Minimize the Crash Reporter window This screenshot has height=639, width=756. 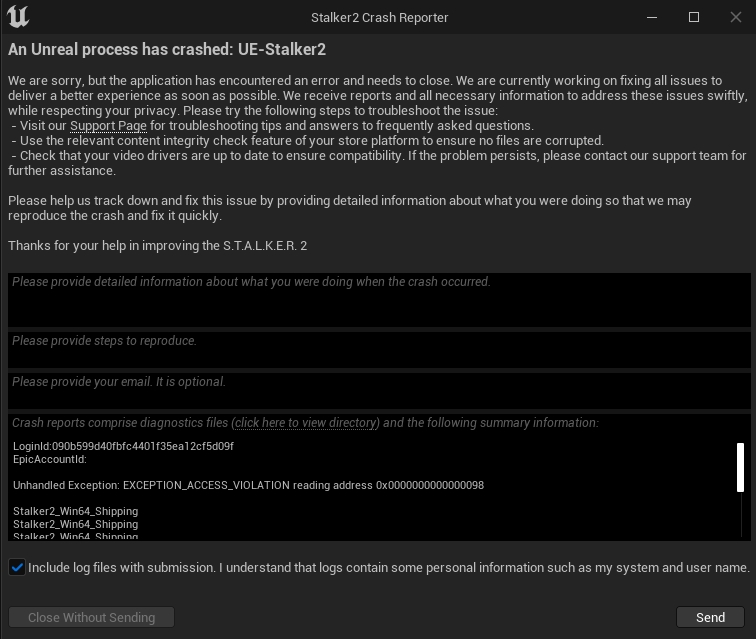click(652, 17)
